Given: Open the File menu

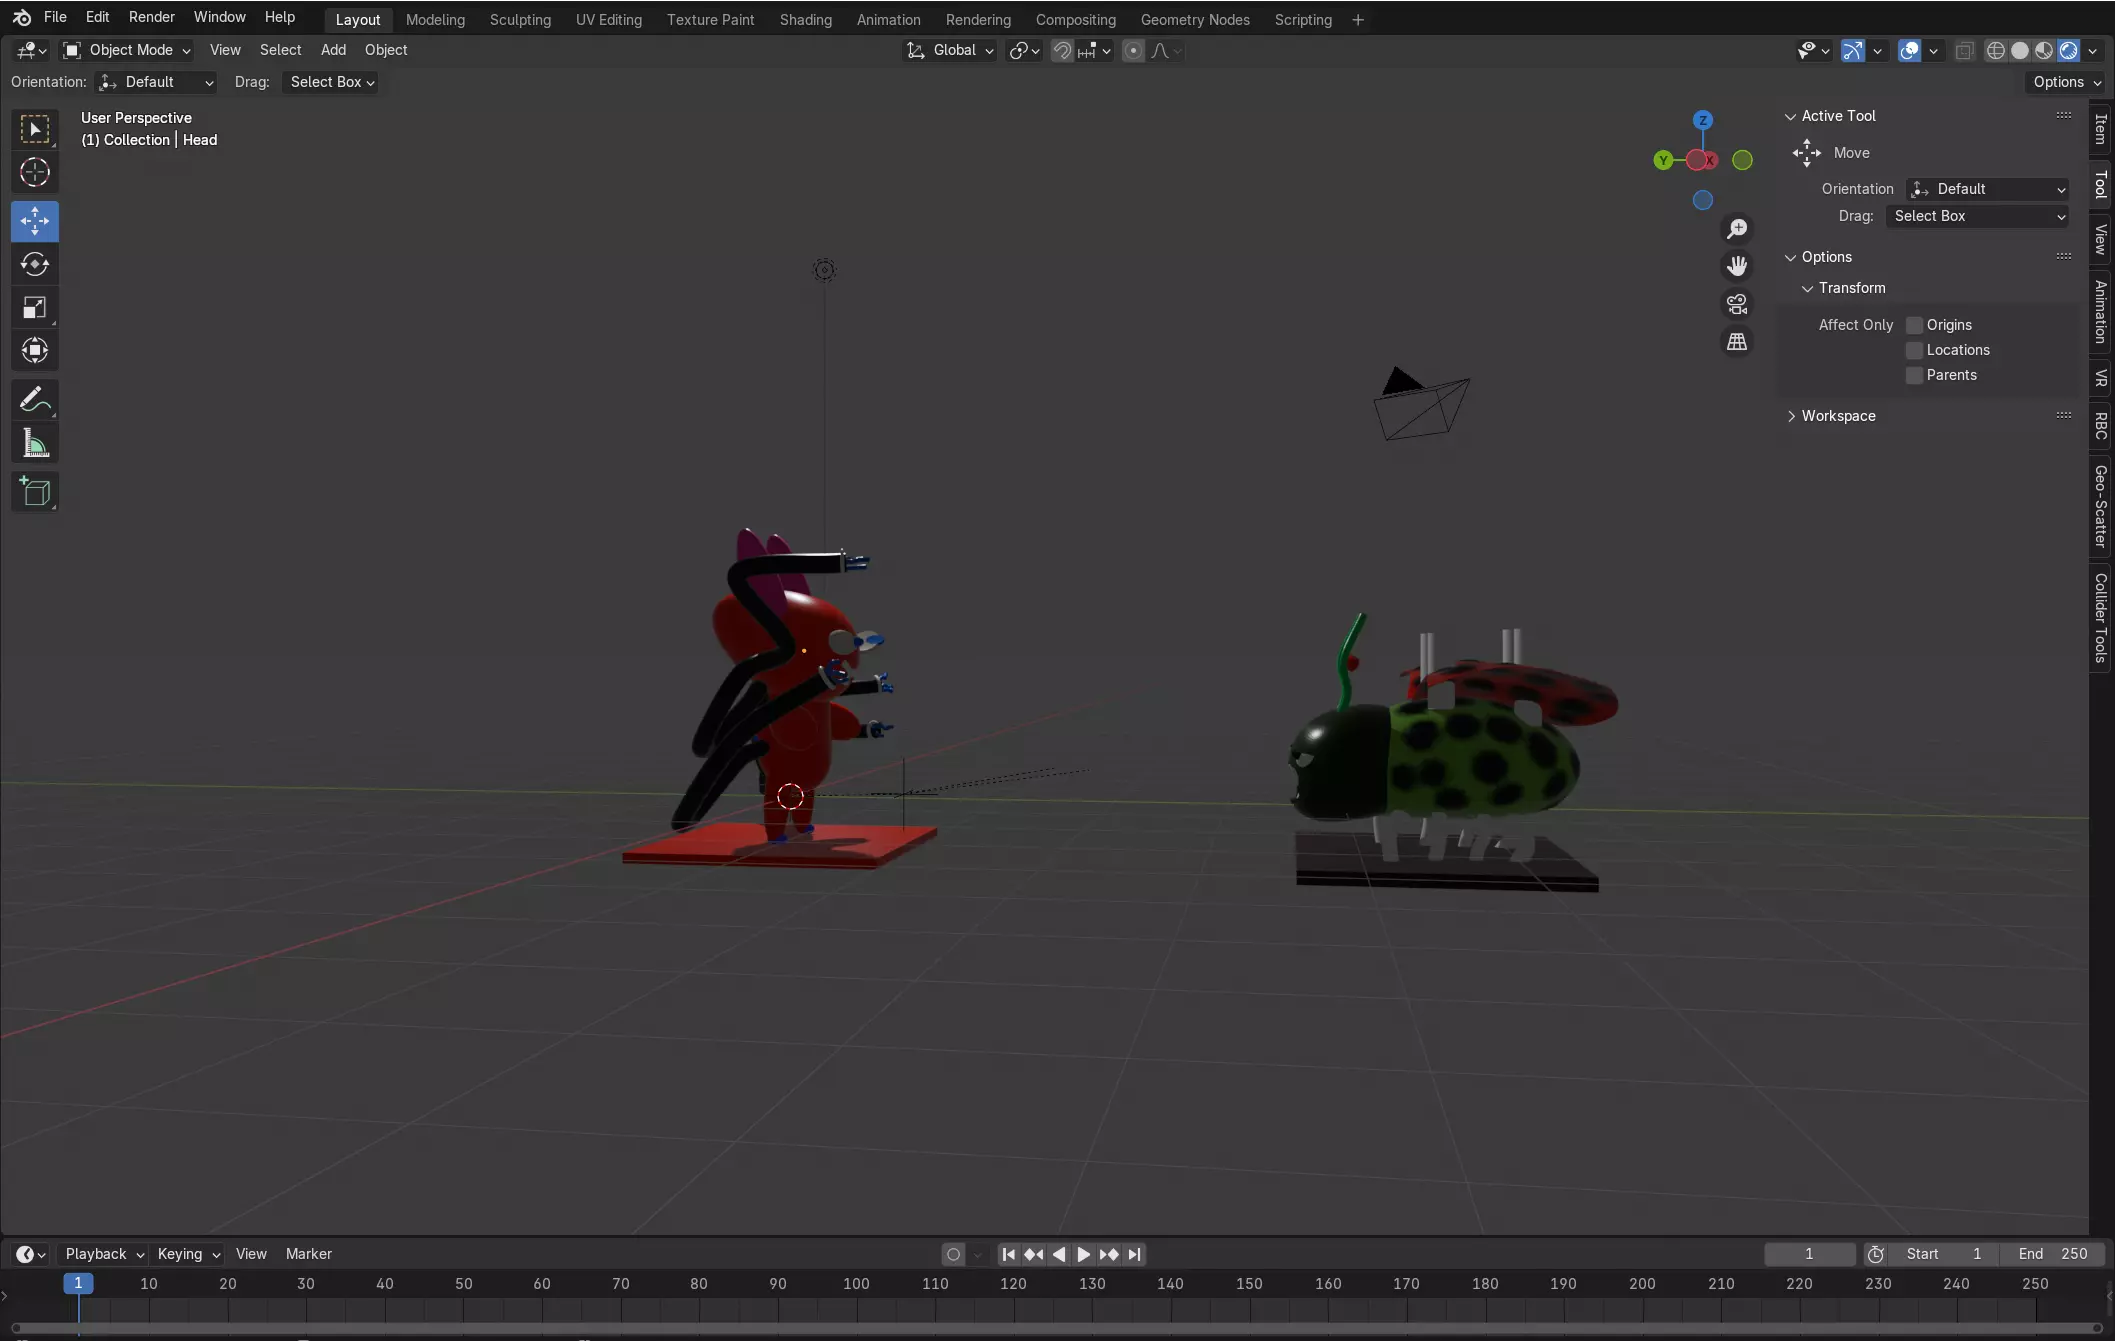Looking at the screenshot, I should tap(55, 17).
